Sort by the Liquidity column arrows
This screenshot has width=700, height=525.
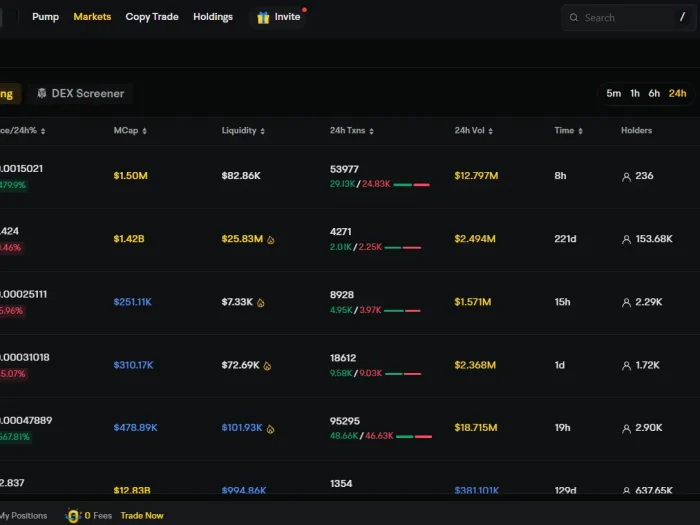click(264, 130)
